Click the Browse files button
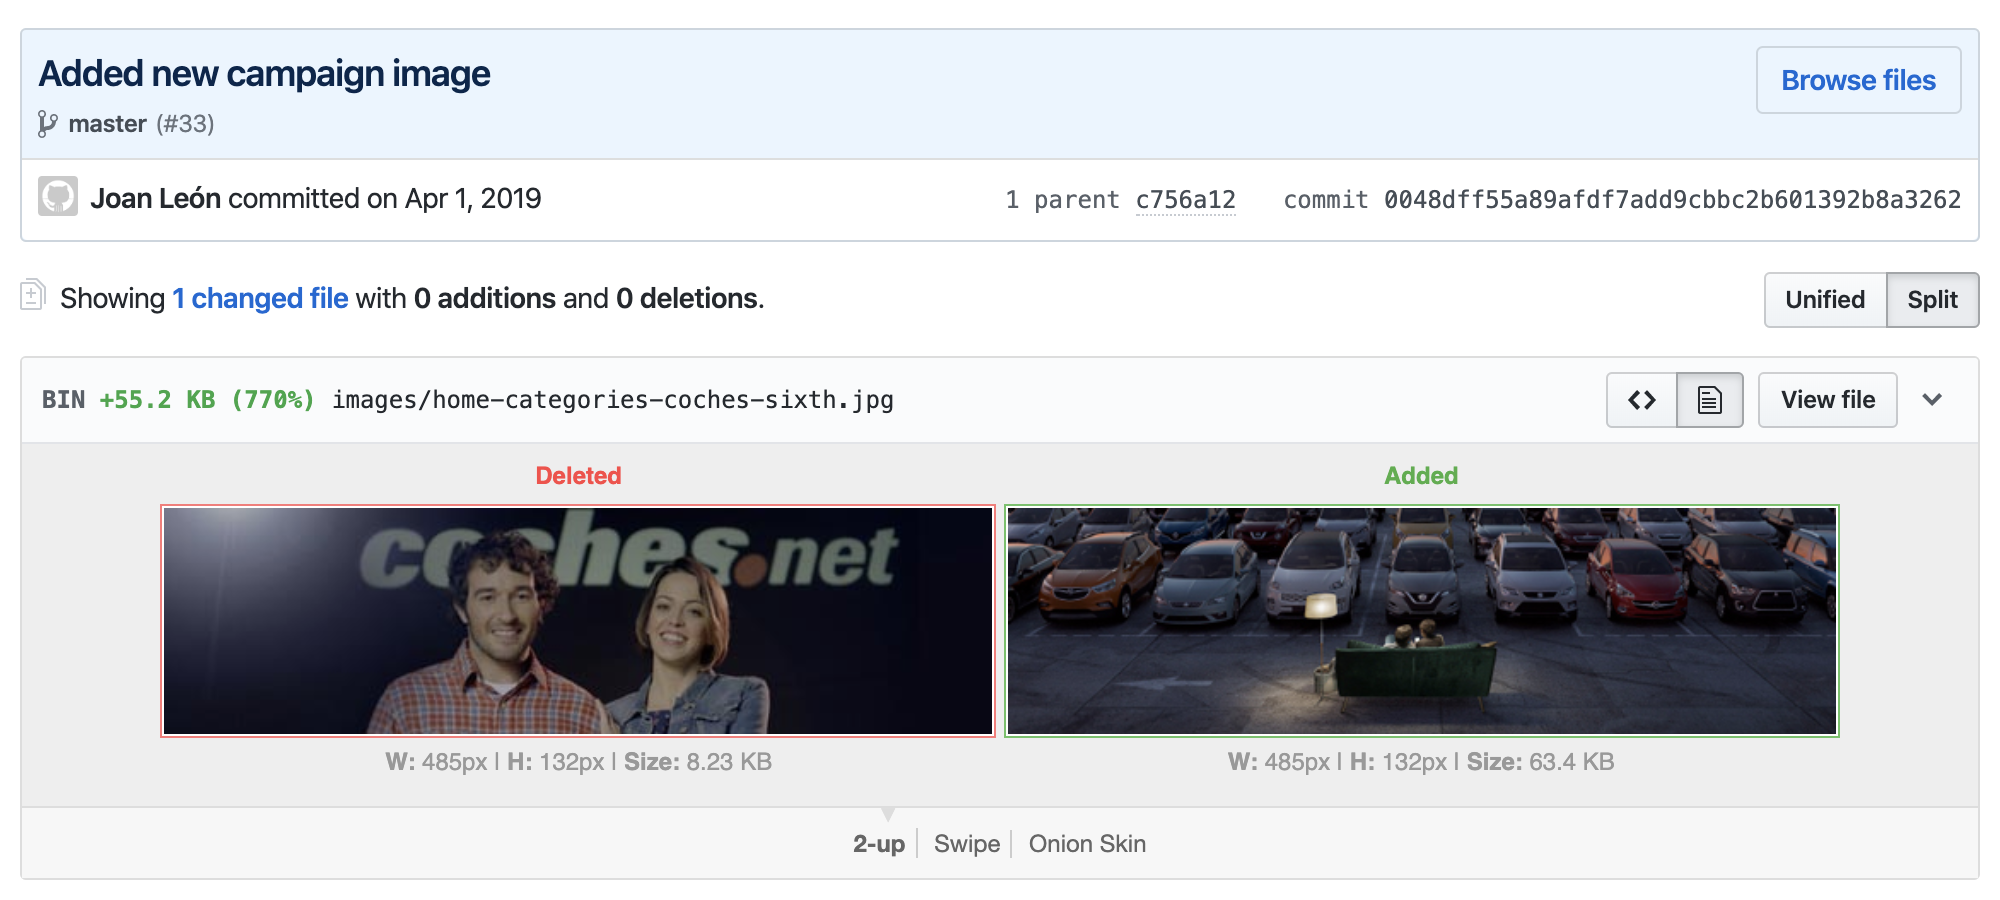This screenshot has height=900, width=2000. pyautogui.click(x=1858, y=80)
